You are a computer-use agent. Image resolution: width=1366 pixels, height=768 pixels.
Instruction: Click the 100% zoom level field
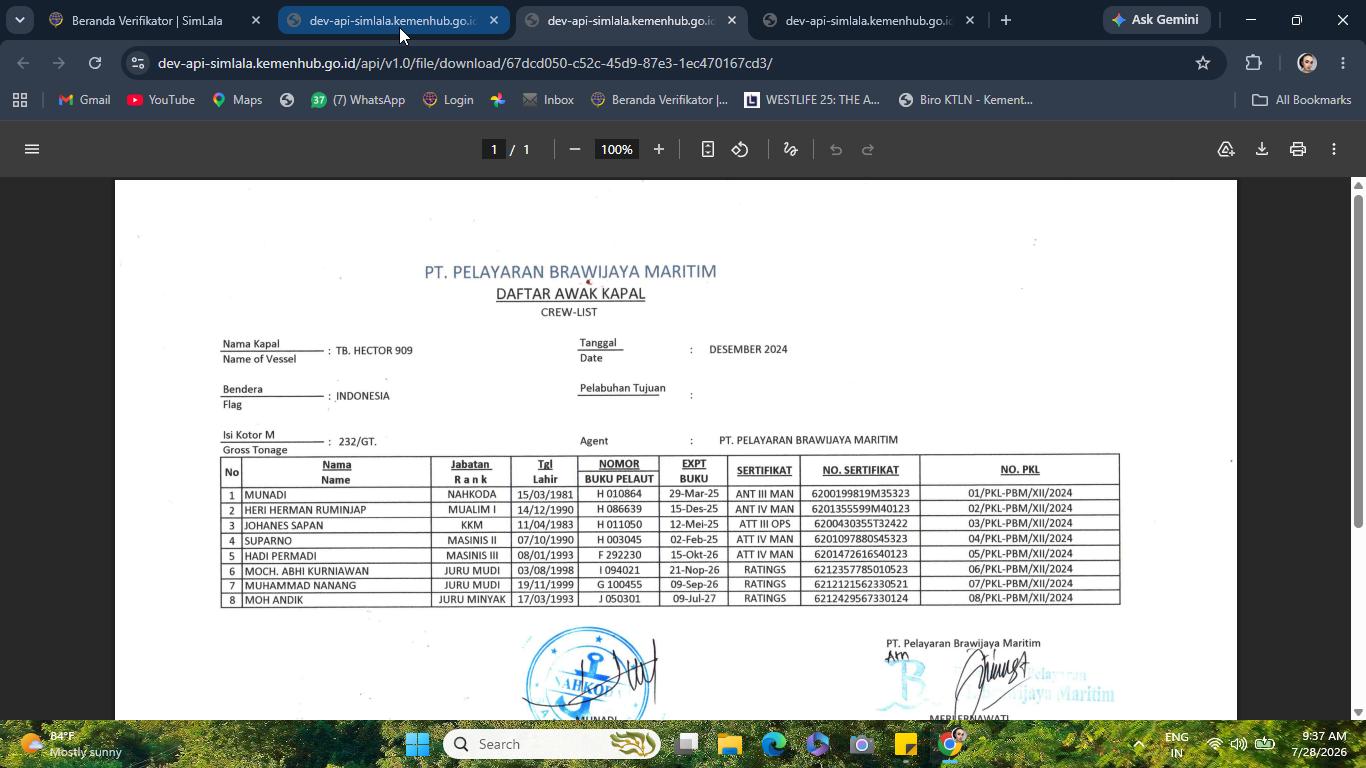point(617,149)
